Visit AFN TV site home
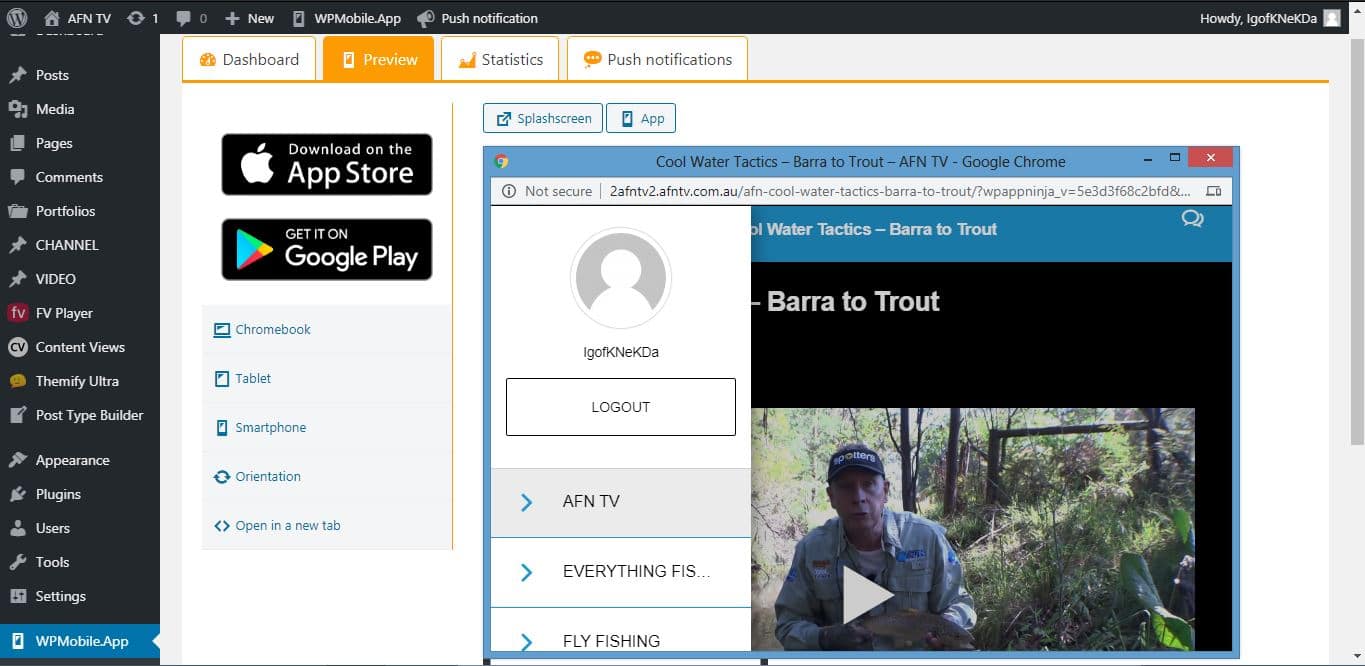The image size is (1365, 666). [78, 18]
